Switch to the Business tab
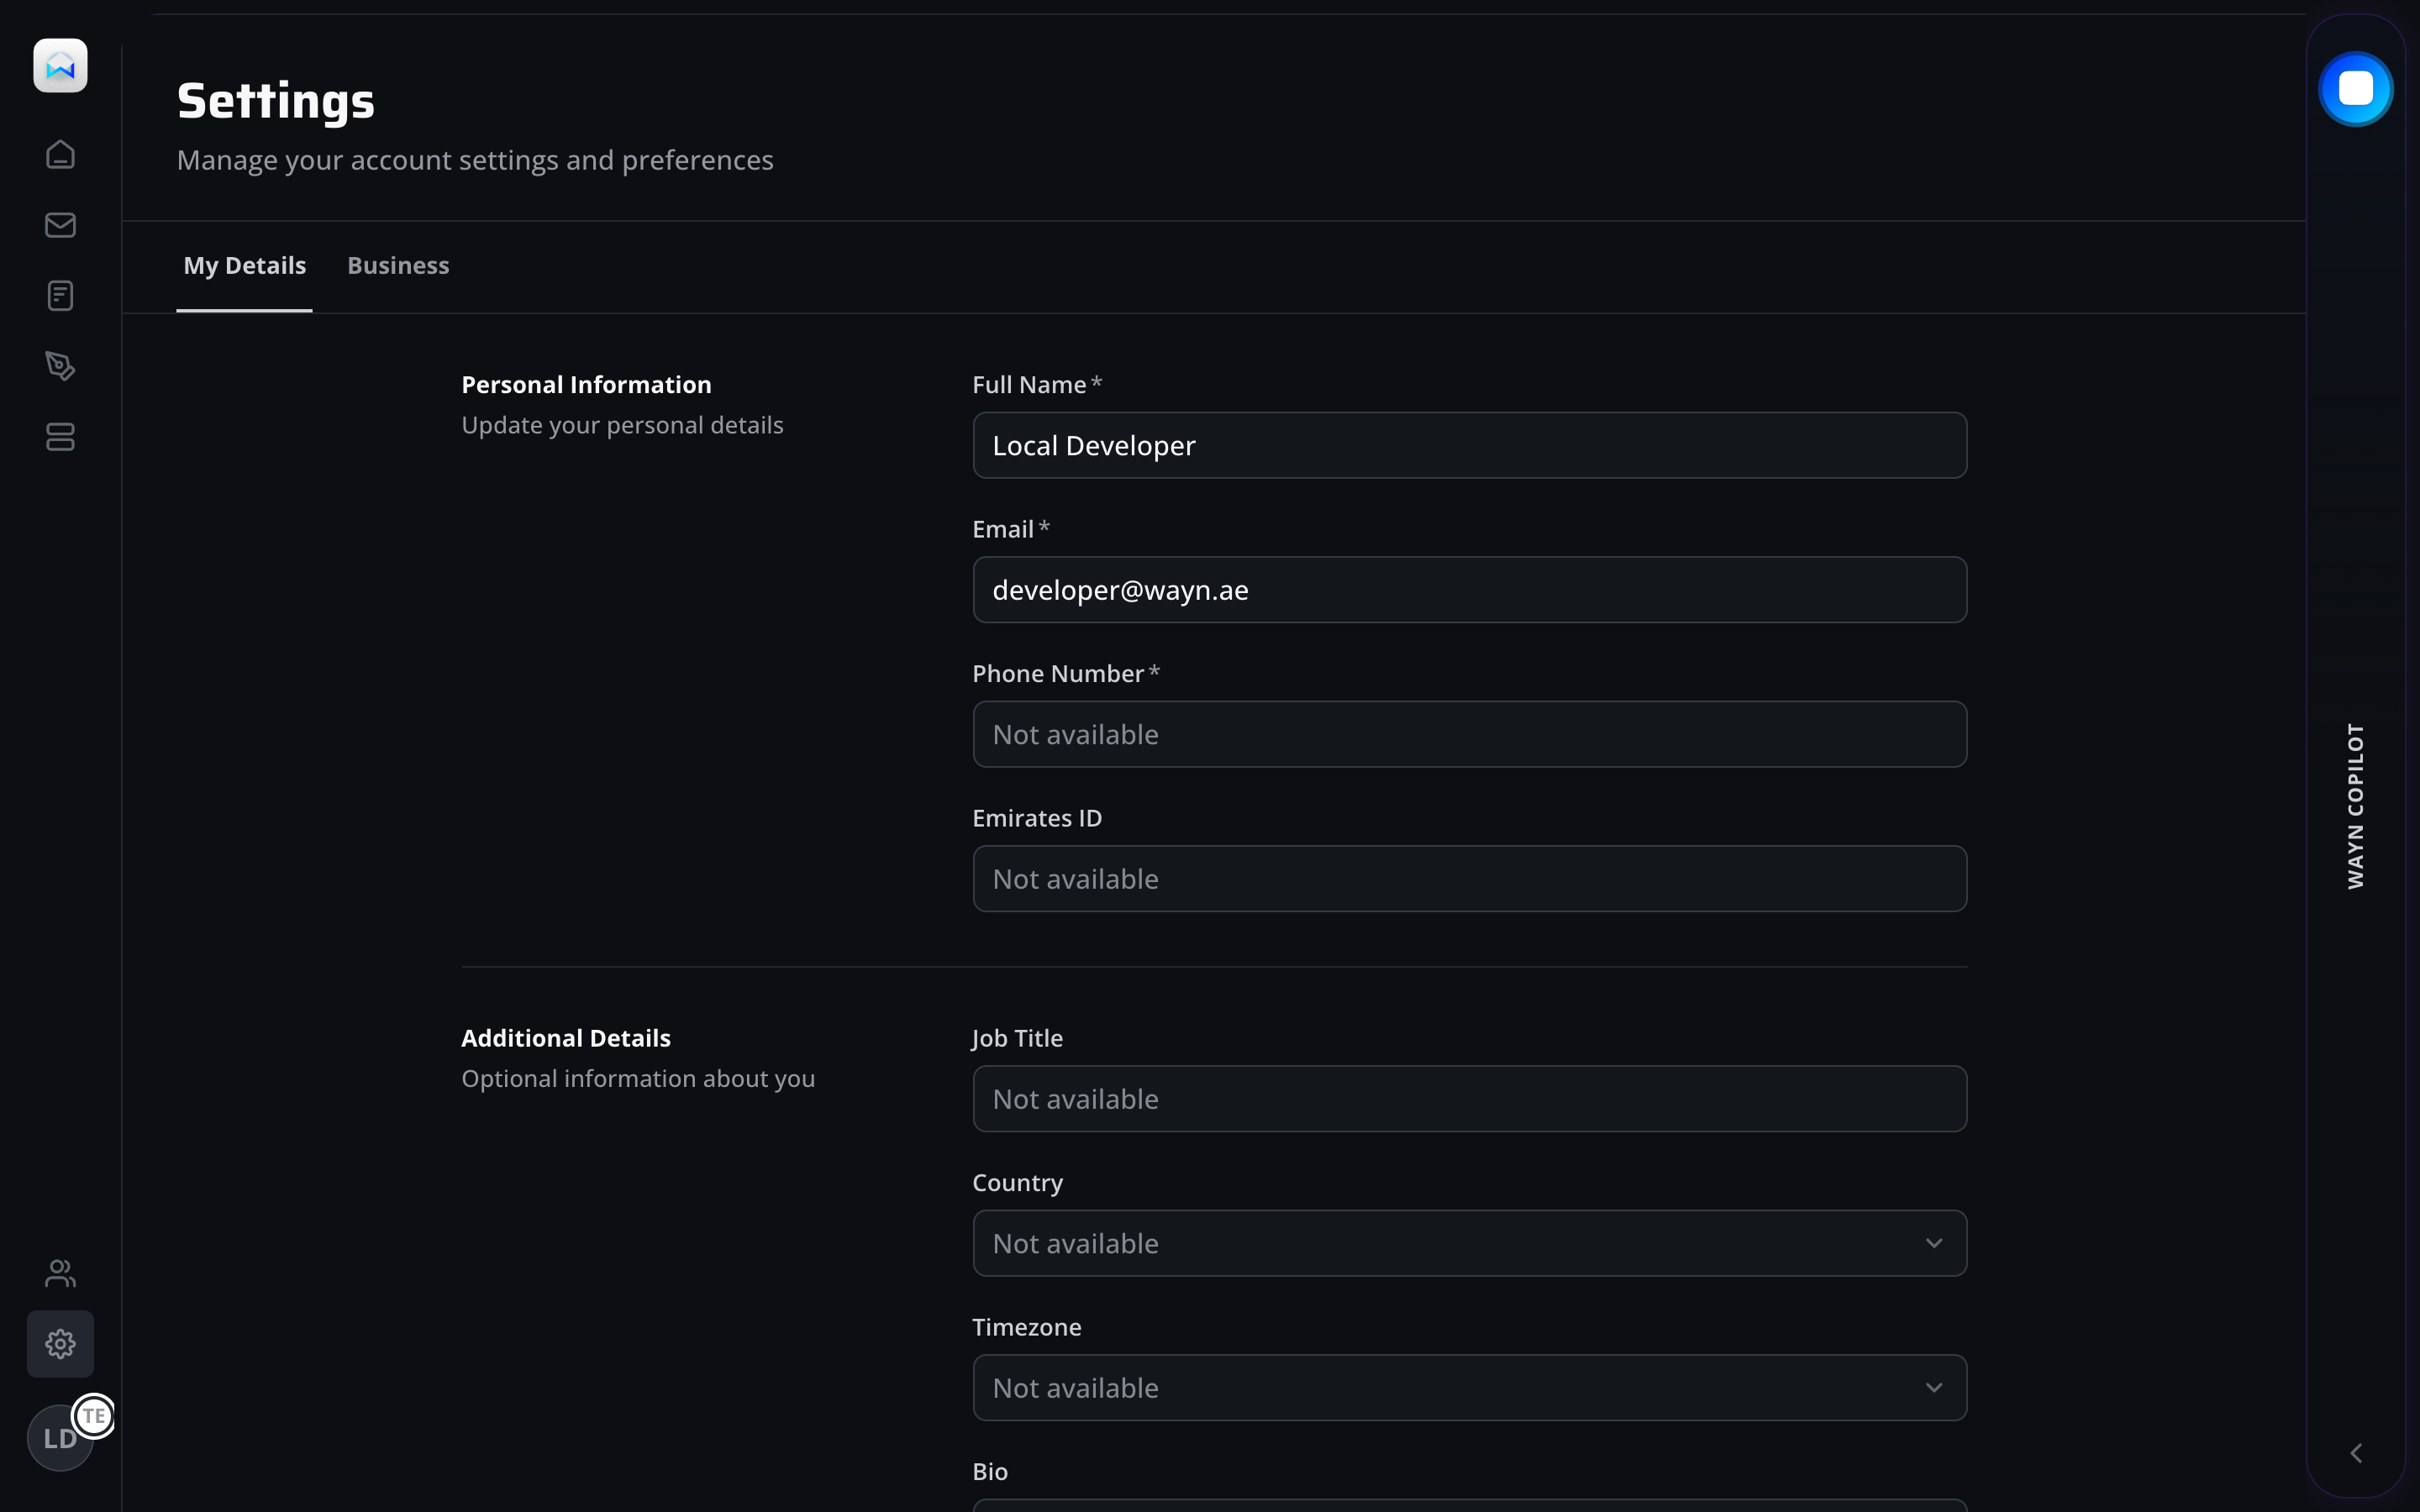 tap(398, 266)
